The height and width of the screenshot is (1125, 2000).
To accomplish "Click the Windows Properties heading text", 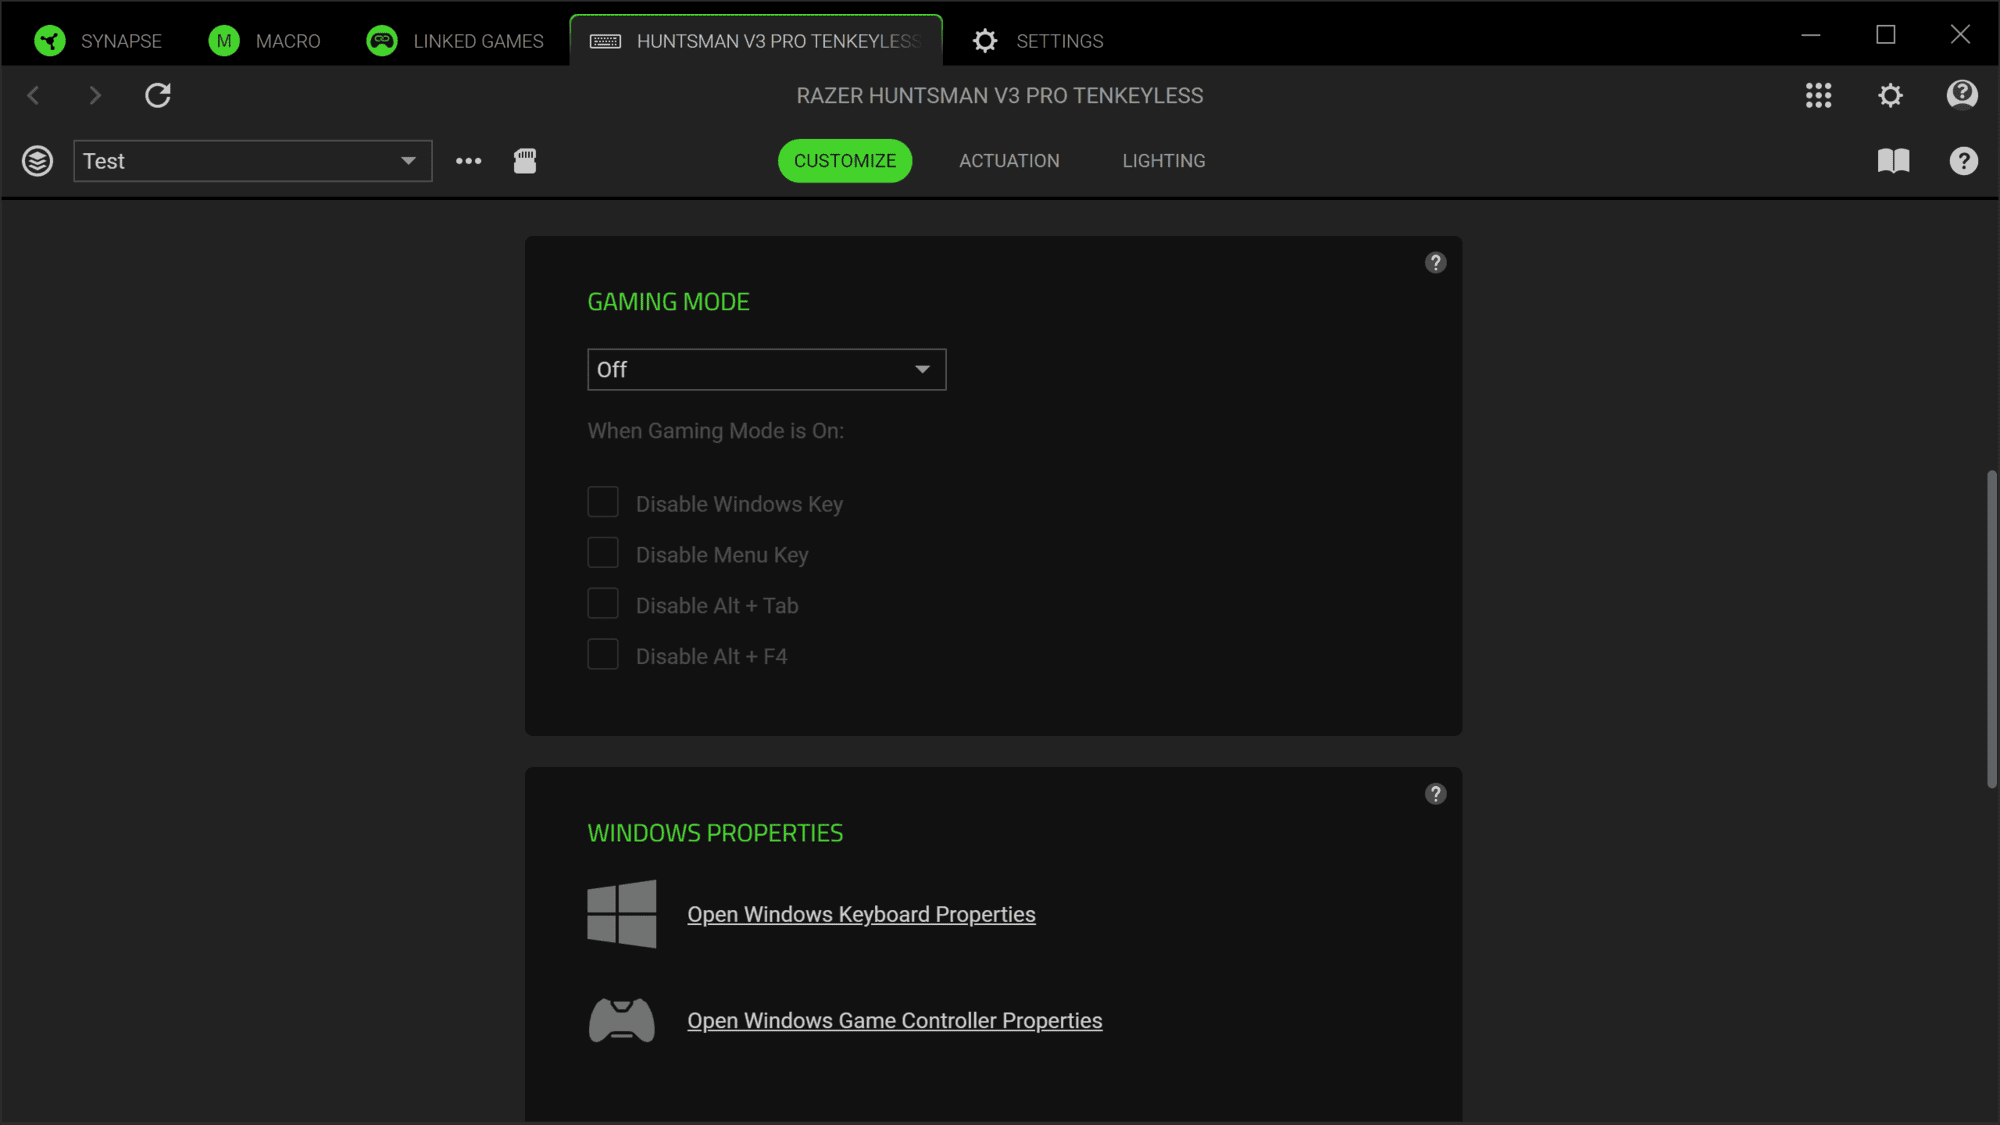I will (x=715, y=833).
